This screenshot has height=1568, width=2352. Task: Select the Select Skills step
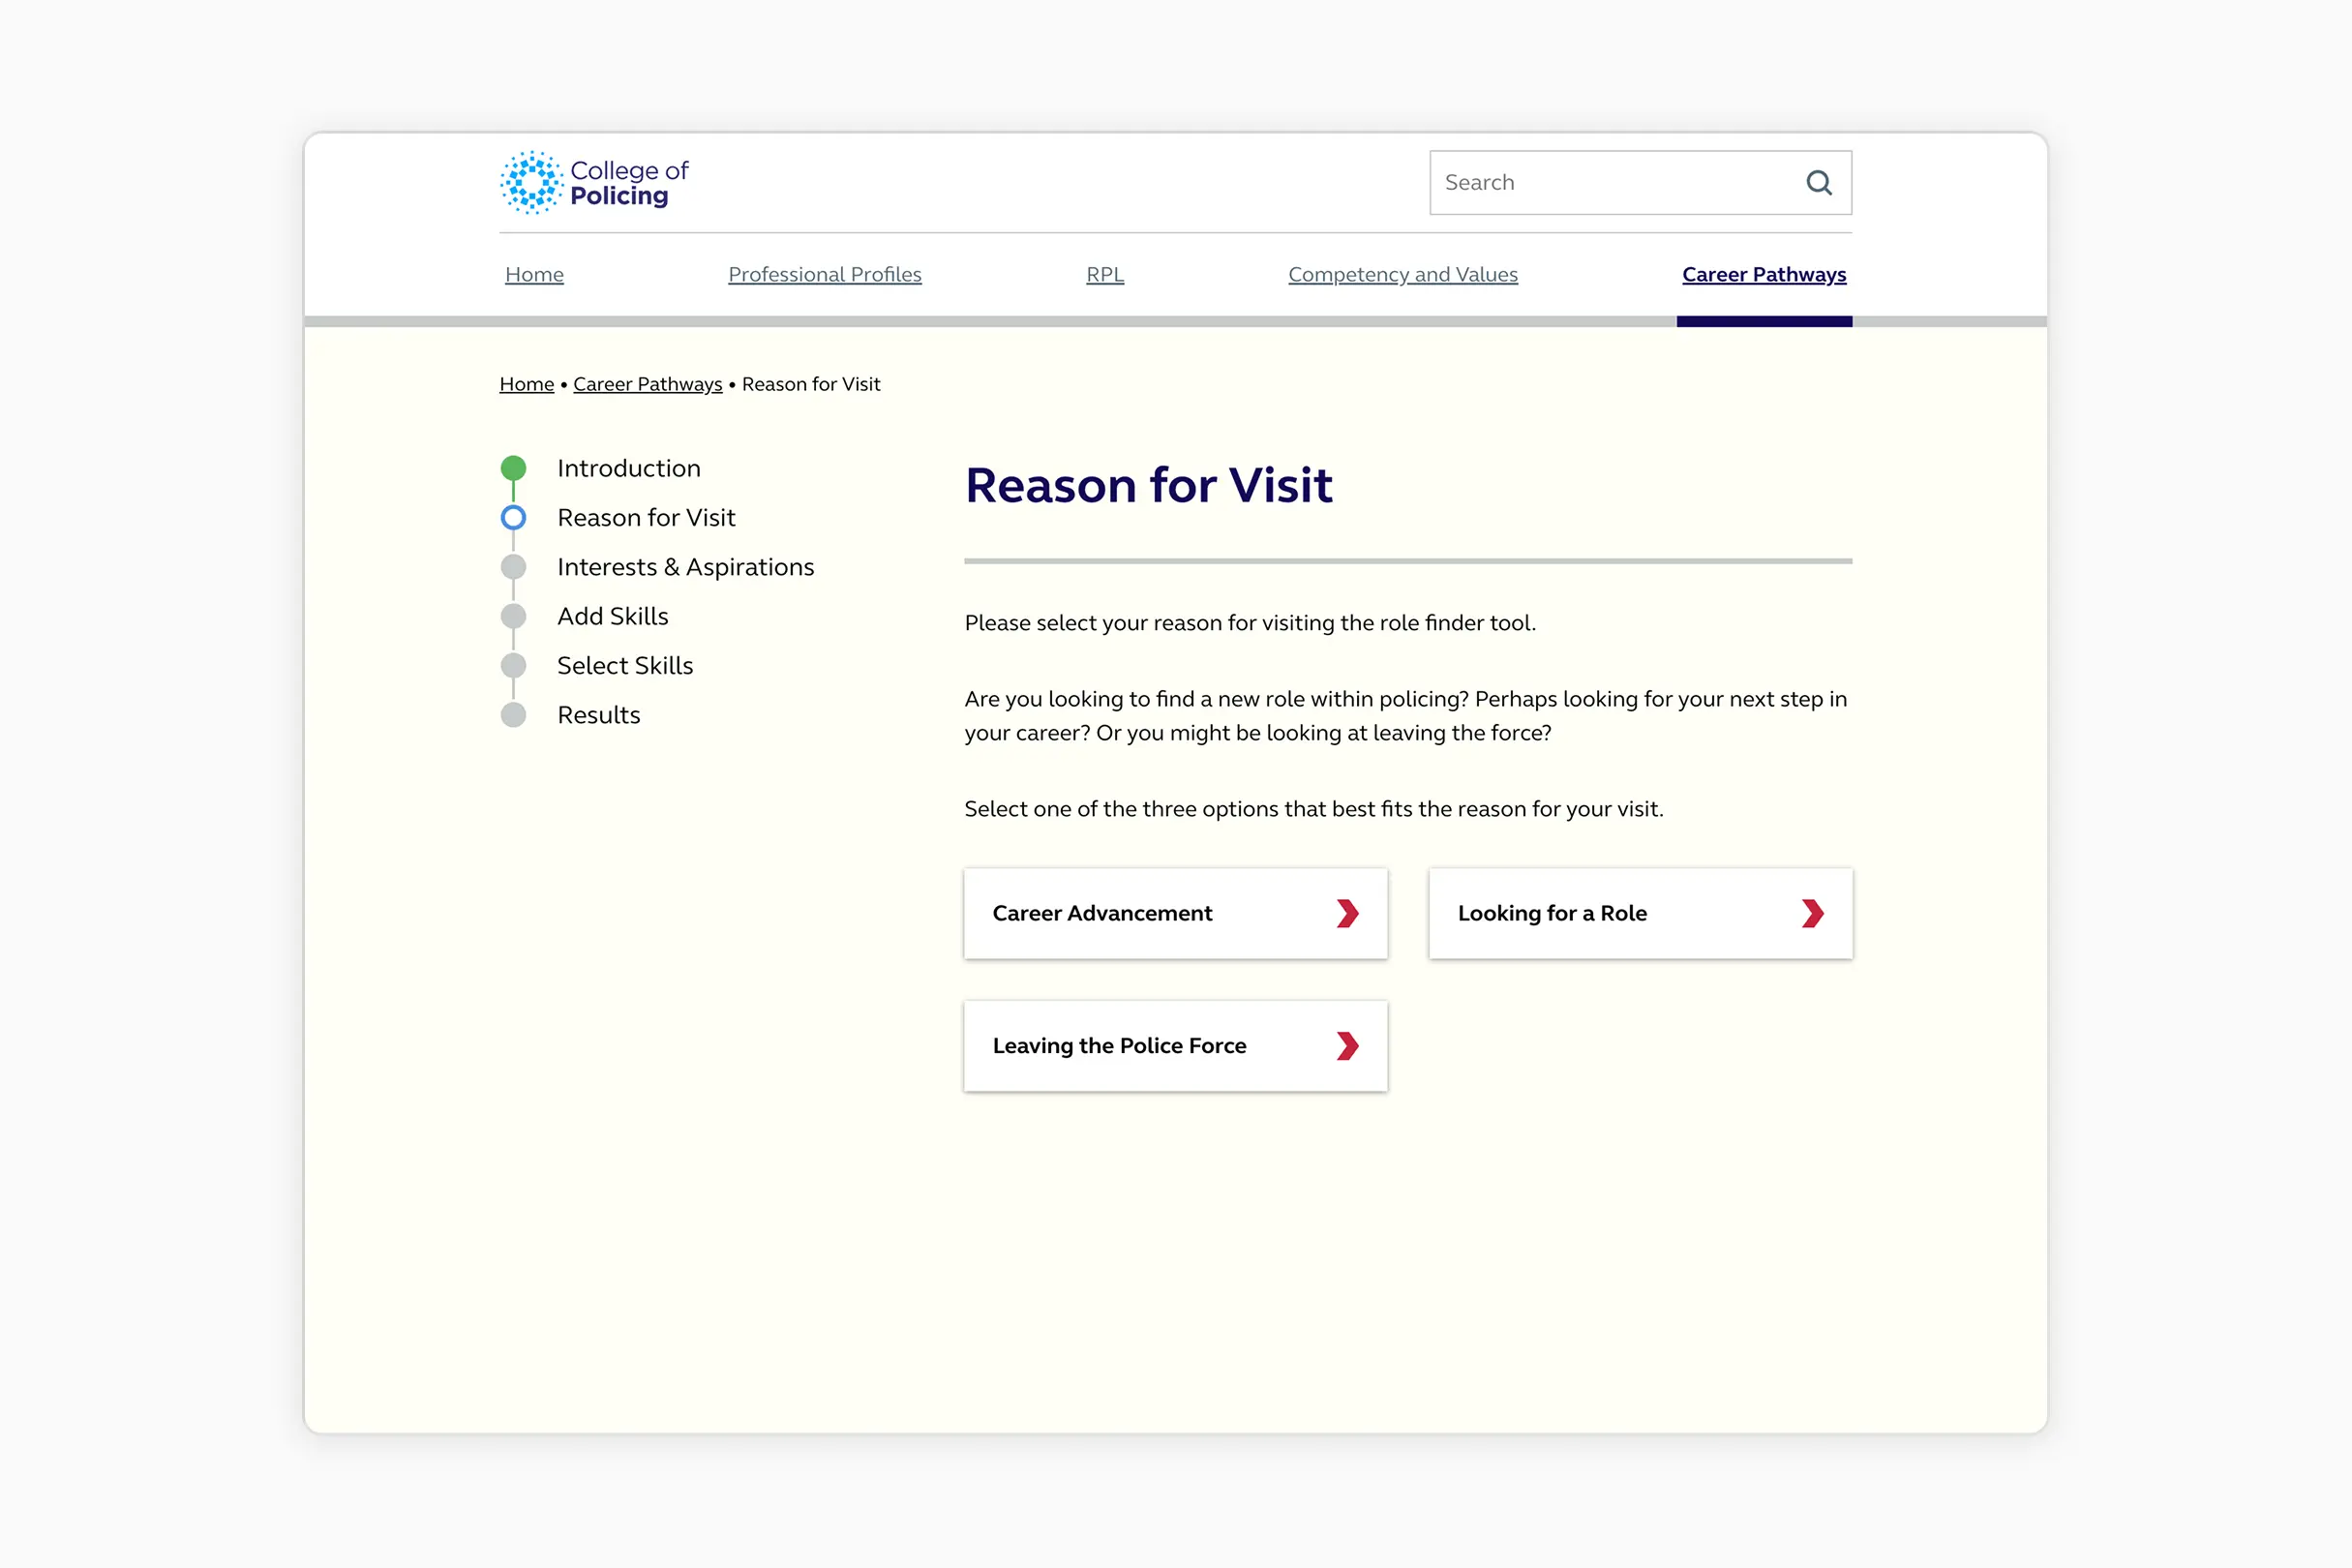coord(625,665)
